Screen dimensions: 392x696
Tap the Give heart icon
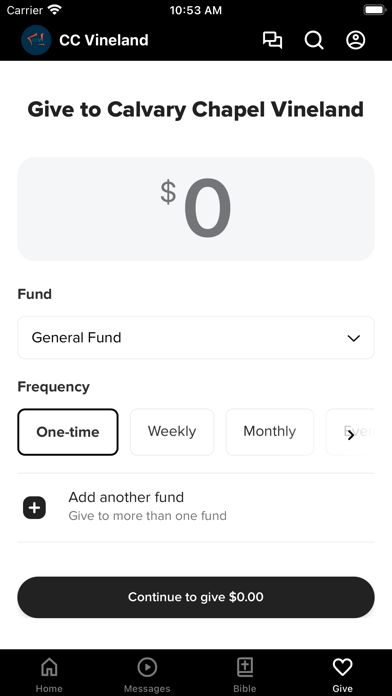[342, 667]
